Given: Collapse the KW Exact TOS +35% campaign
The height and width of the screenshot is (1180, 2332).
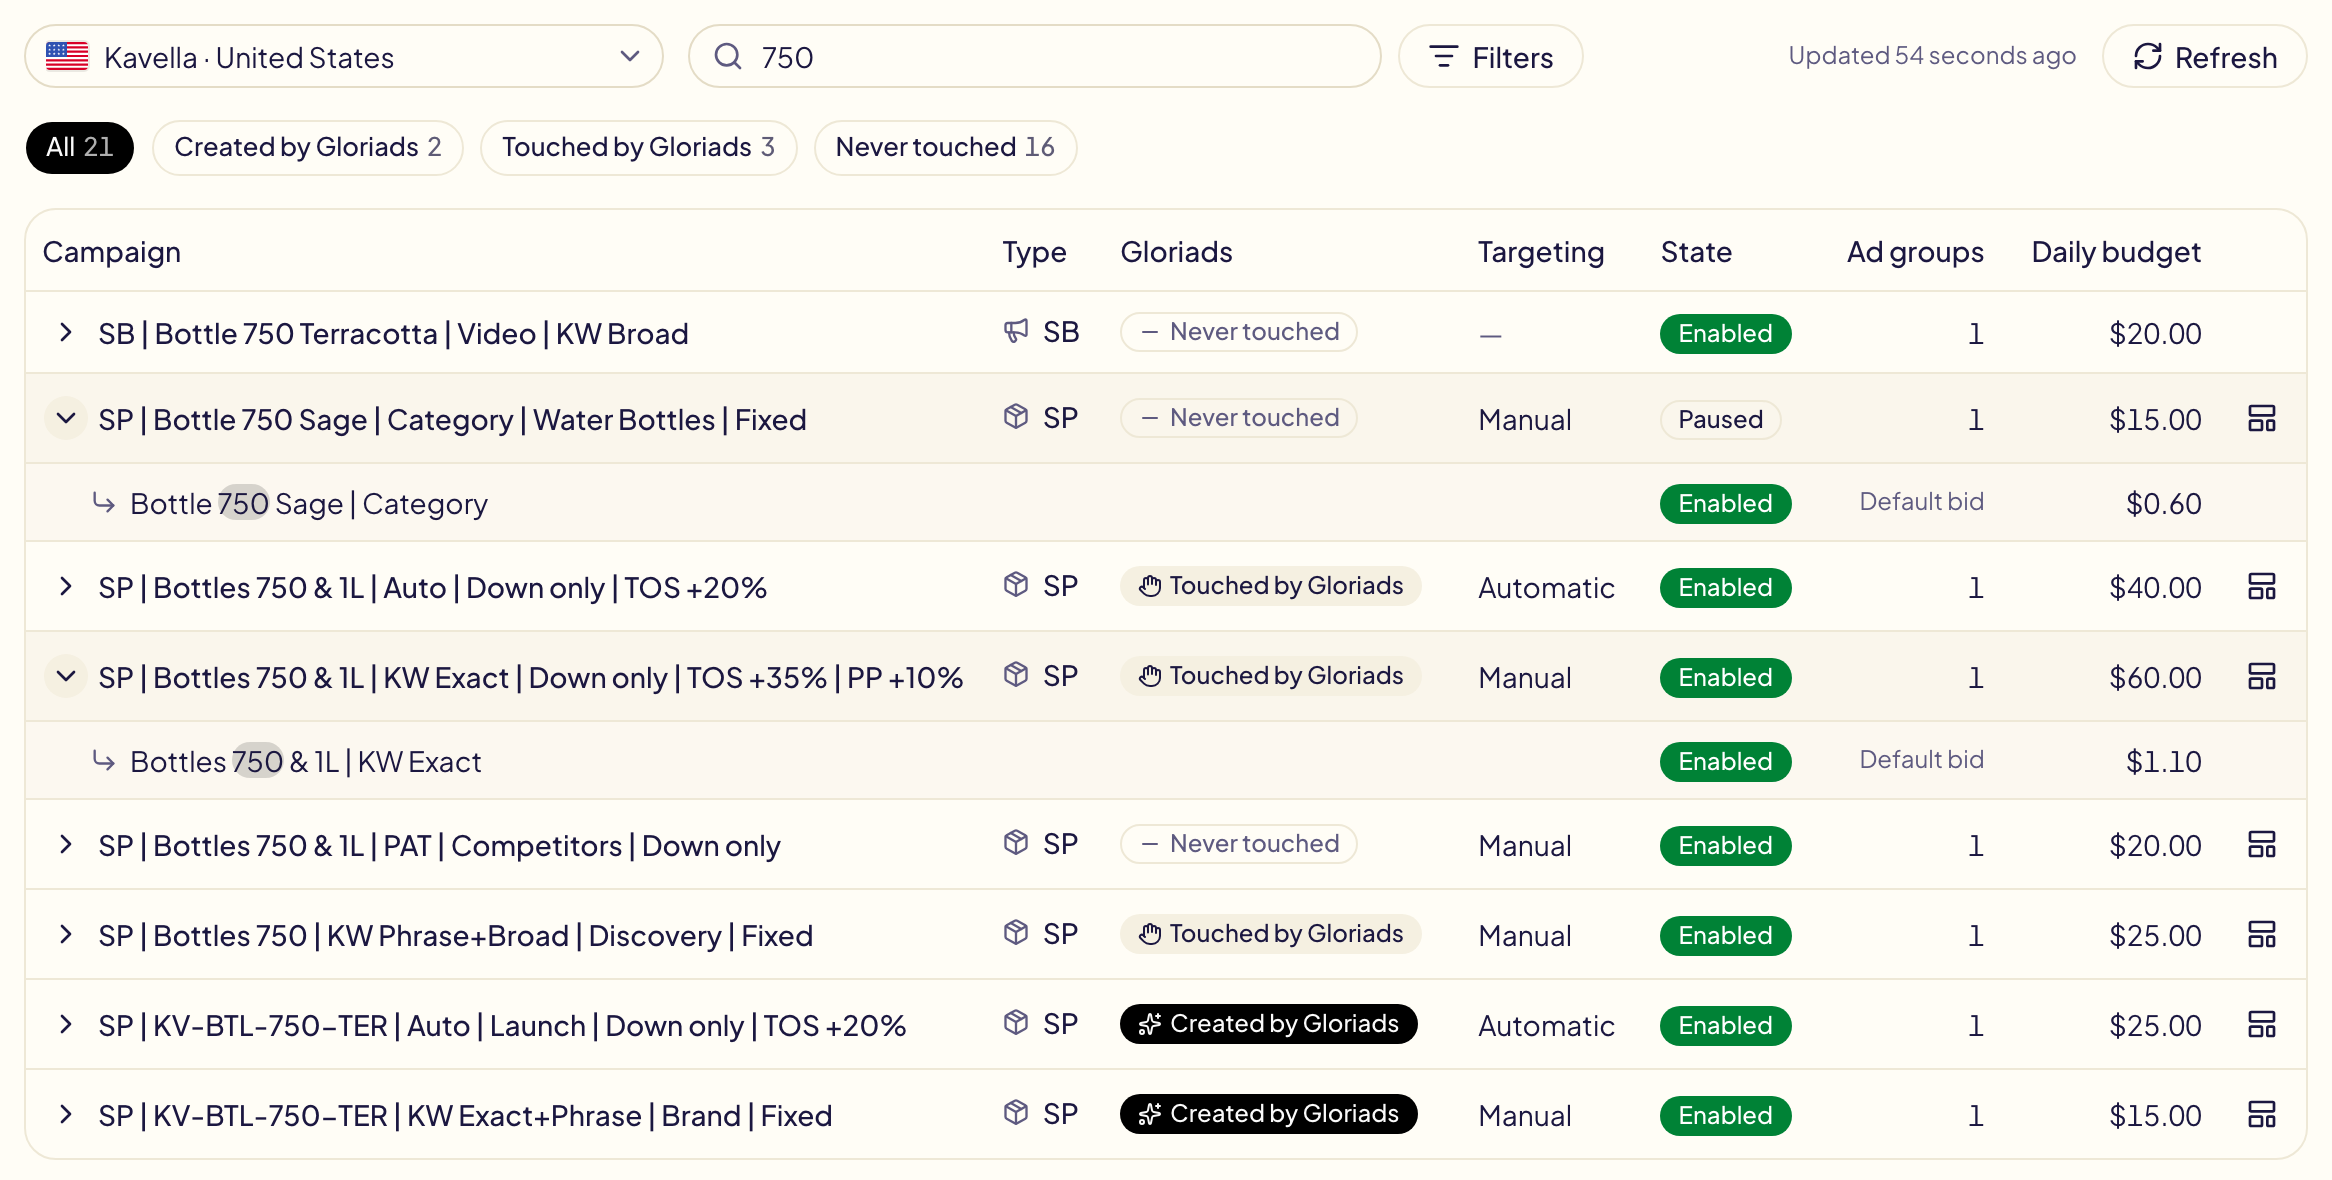Looking at the screenshot, I should coord(66,677).
